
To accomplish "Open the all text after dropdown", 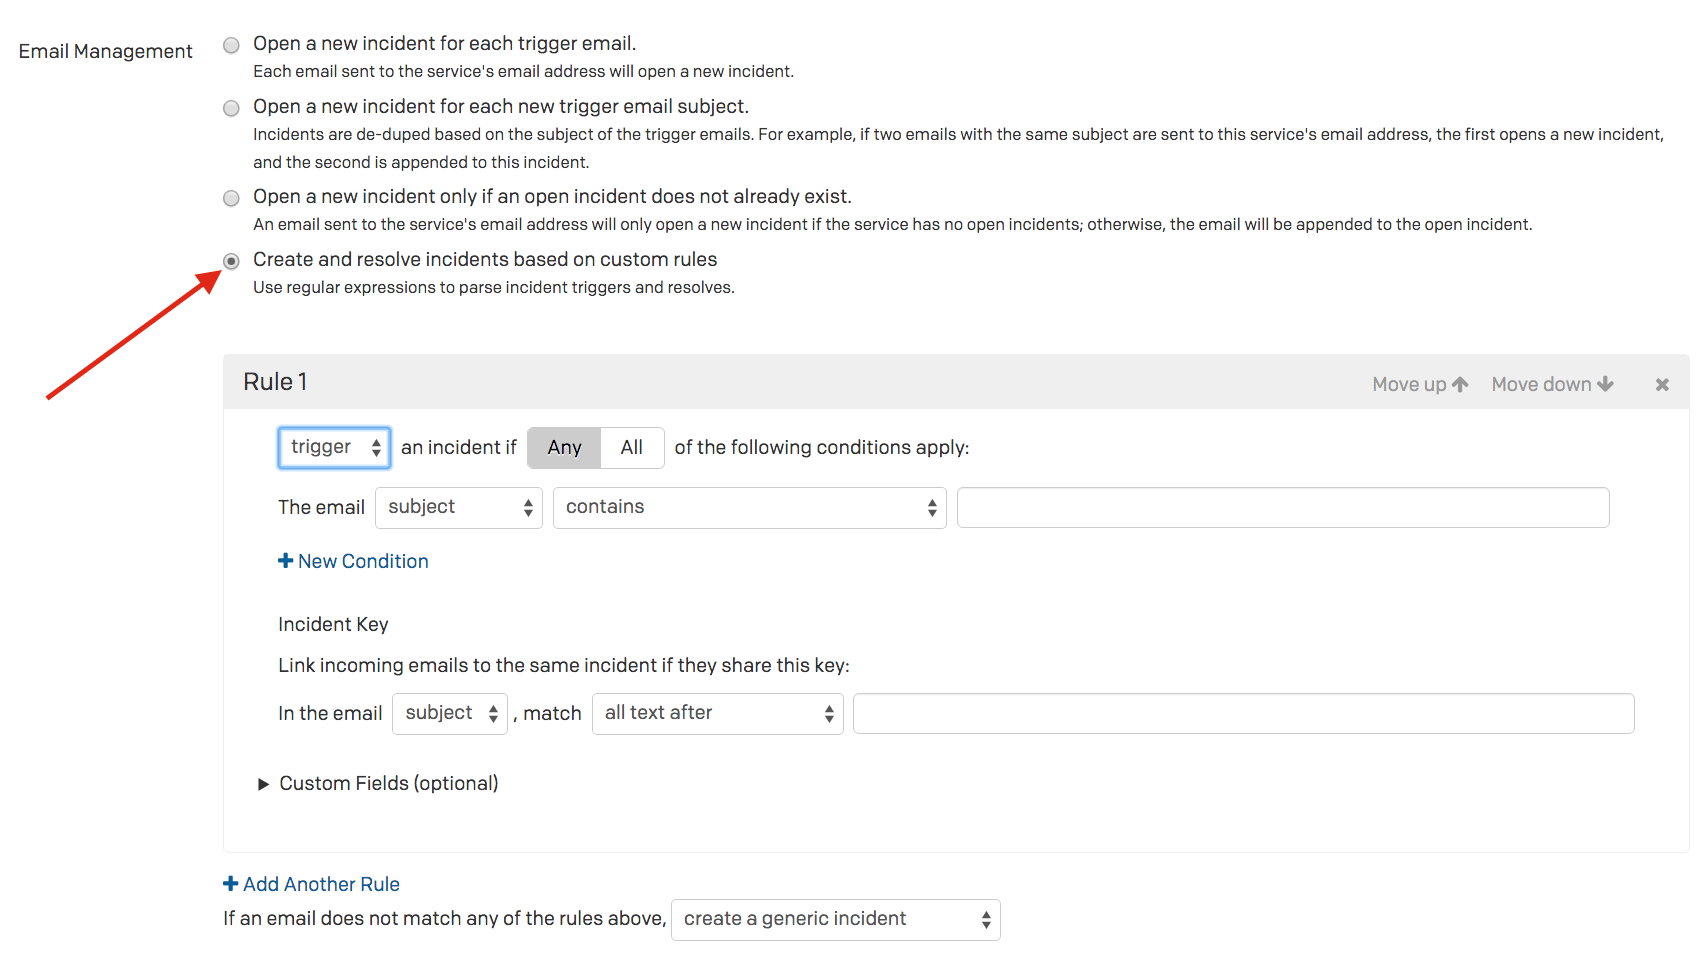I will click(717, 713).
